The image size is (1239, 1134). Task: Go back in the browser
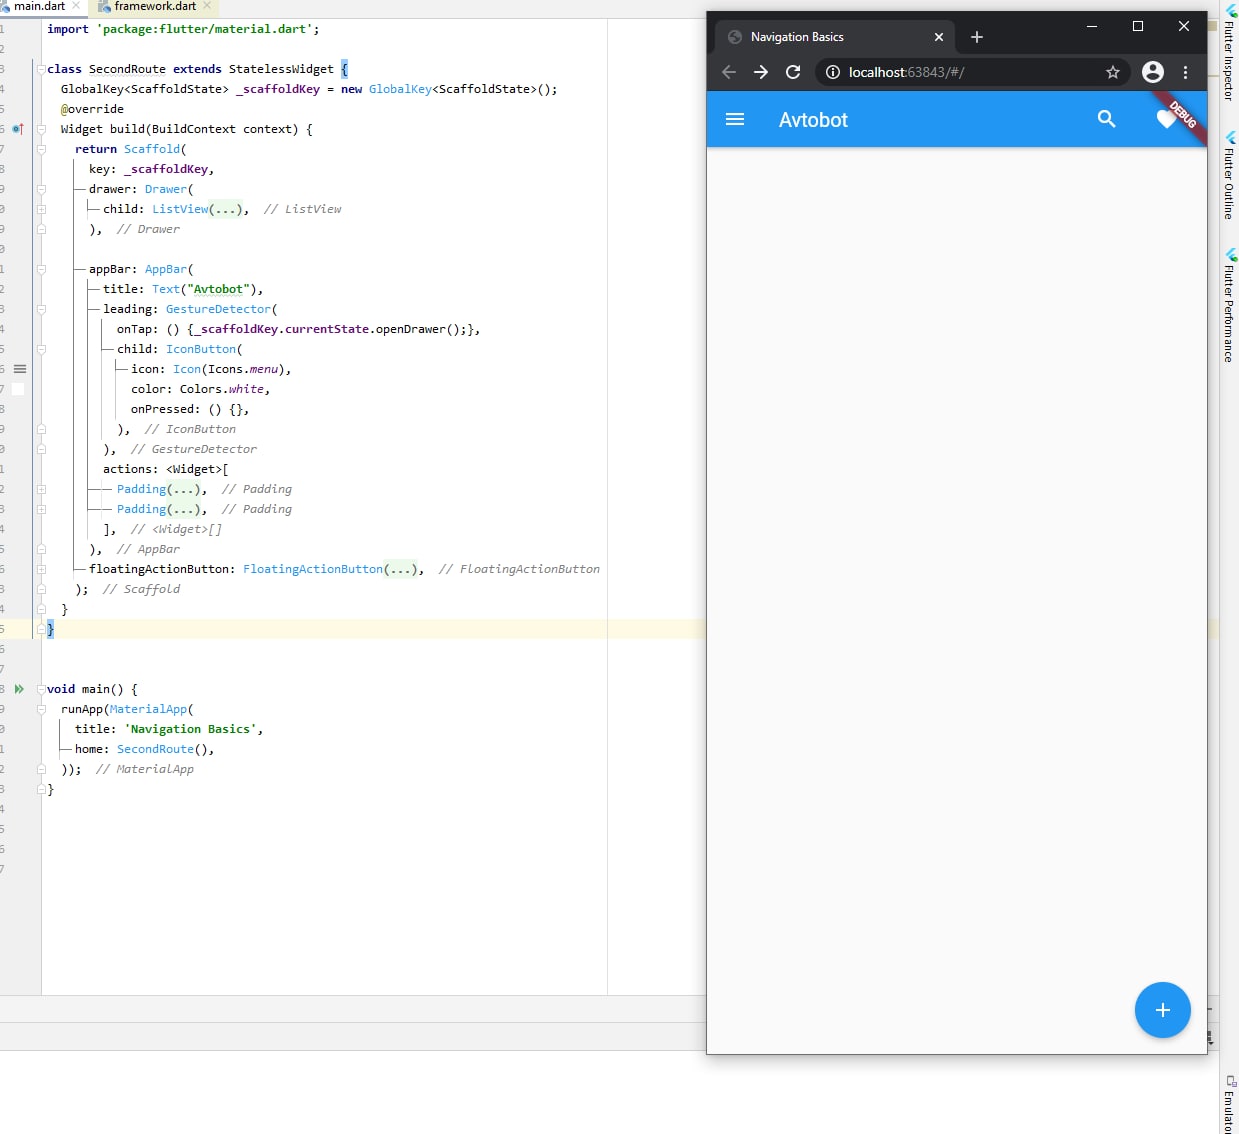[x=729, y=72]
